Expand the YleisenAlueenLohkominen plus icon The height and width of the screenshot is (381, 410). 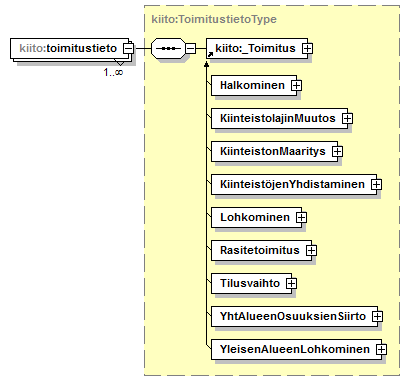(x=381, y=349)
